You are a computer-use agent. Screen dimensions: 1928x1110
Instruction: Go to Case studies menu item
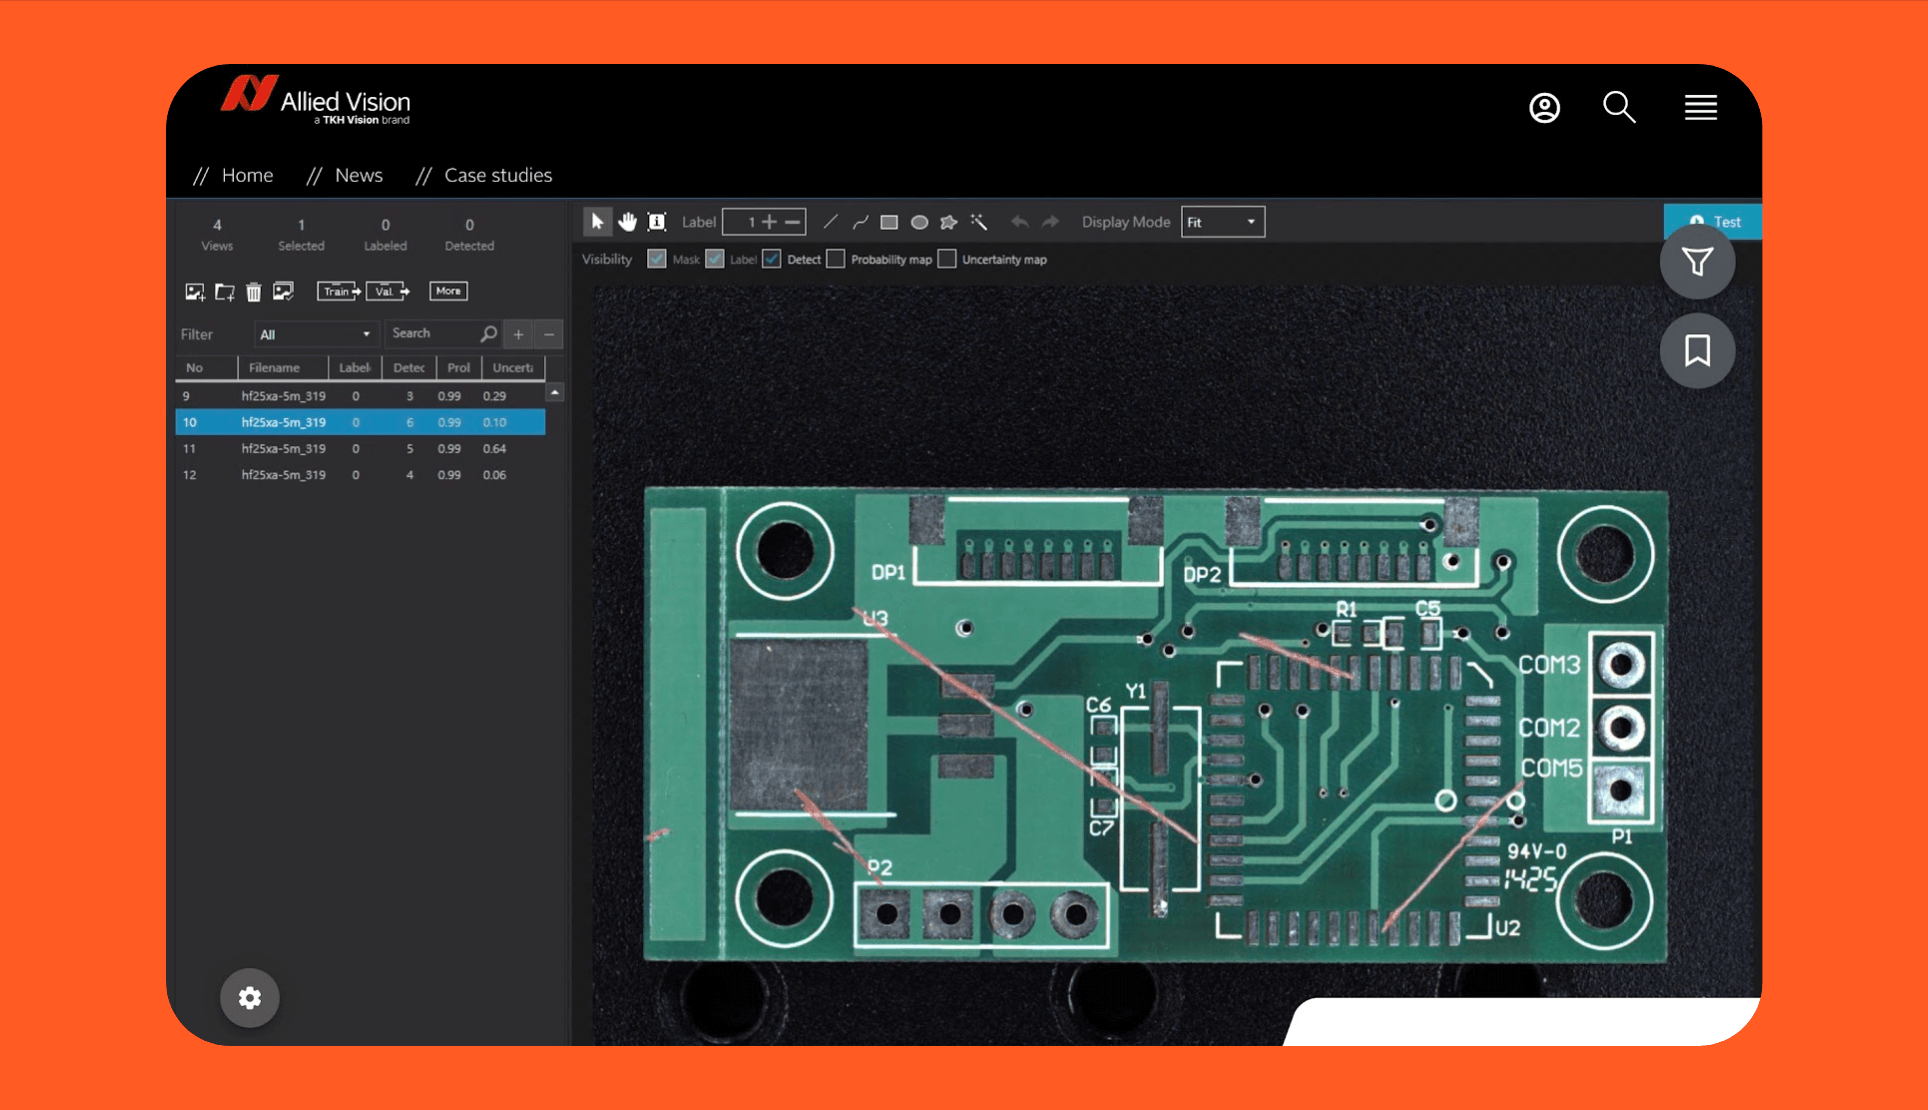click(497, 175)
